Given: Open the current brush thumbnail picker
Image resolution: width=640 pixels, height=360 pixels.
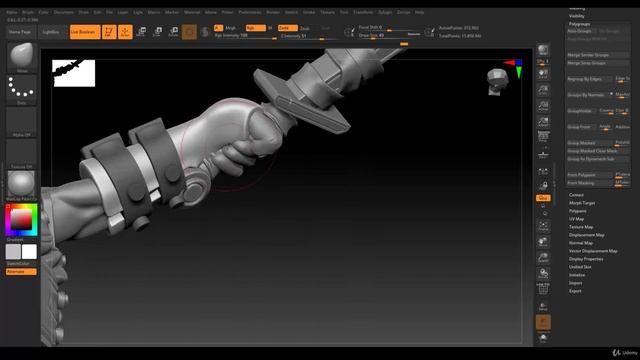Looking at the screenshot, I should pos(21,56).
